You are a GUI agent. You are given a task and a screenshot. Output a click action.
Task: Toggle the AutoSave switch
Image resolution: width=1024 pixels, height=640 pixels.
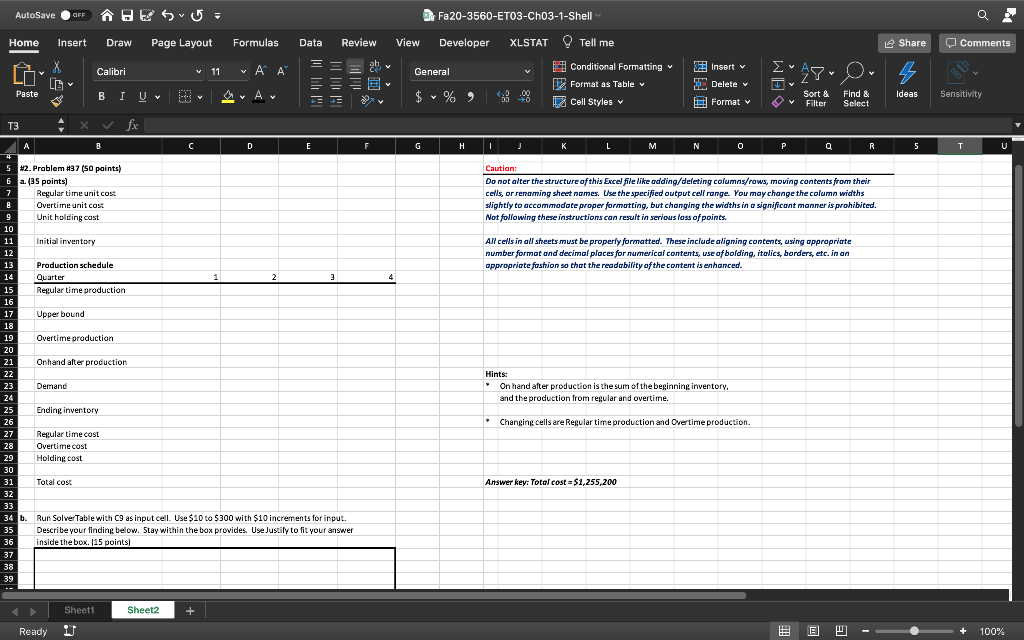click(x=75, y=16)
